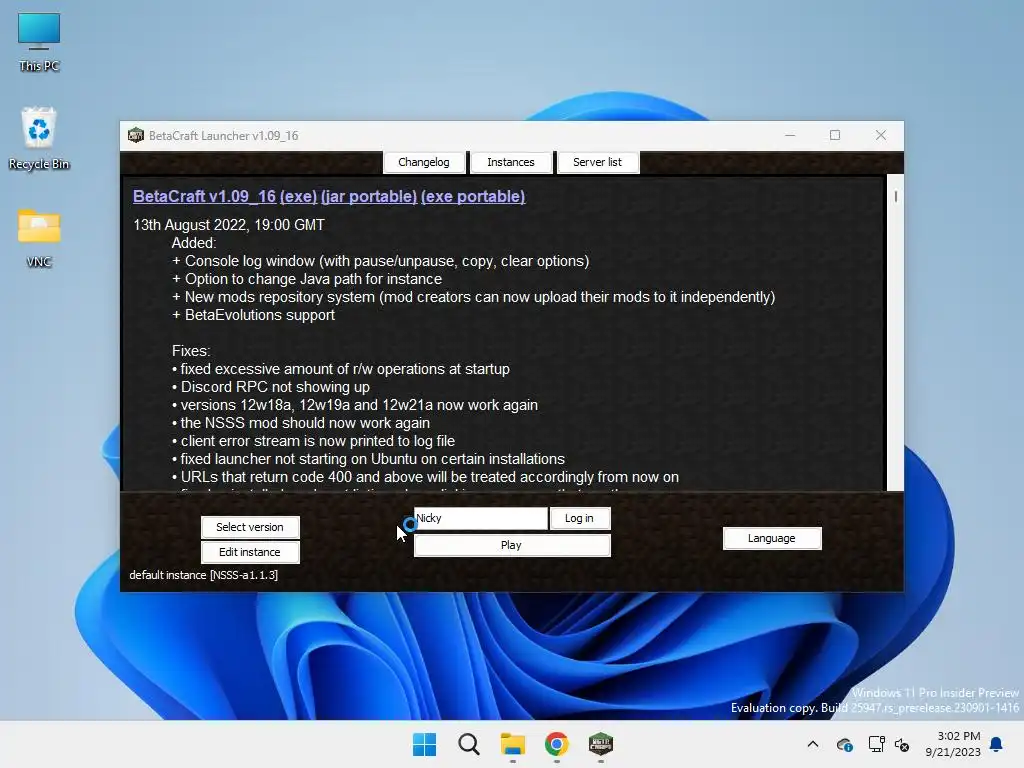Open the Instances tab

(511, 162)
